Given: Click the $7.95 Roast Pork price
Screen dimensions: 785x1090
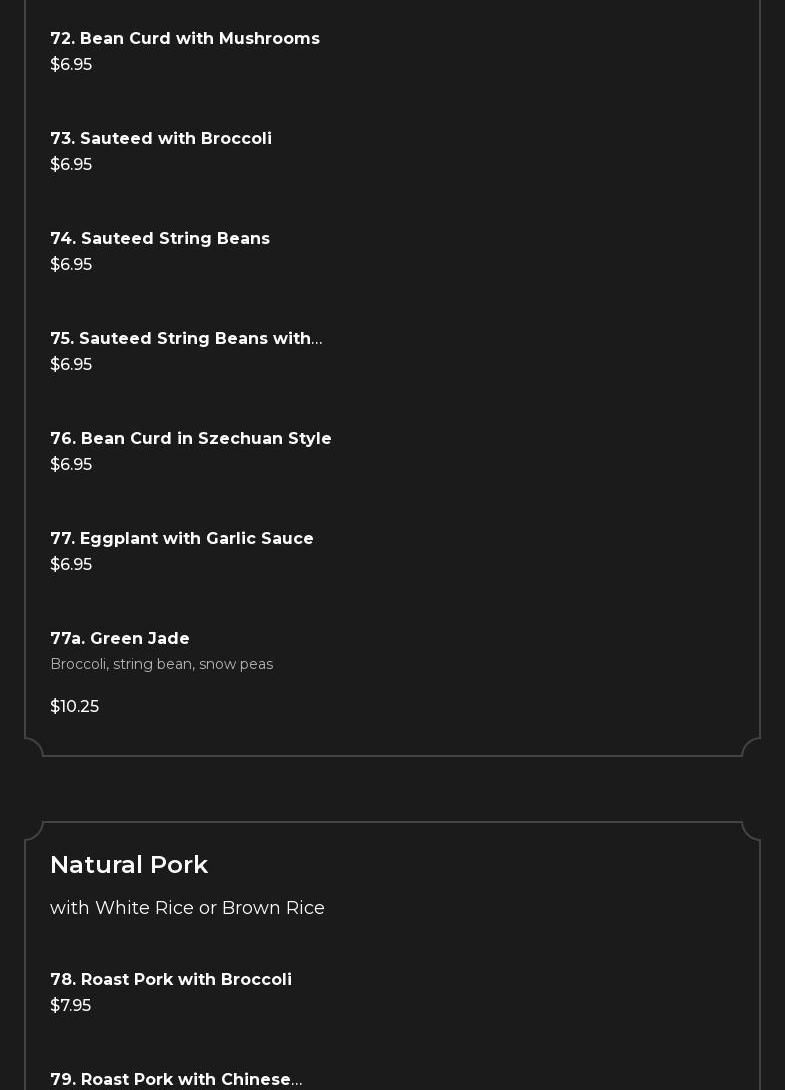Looking at the screenshot, I should click(x=70, y=1005).
